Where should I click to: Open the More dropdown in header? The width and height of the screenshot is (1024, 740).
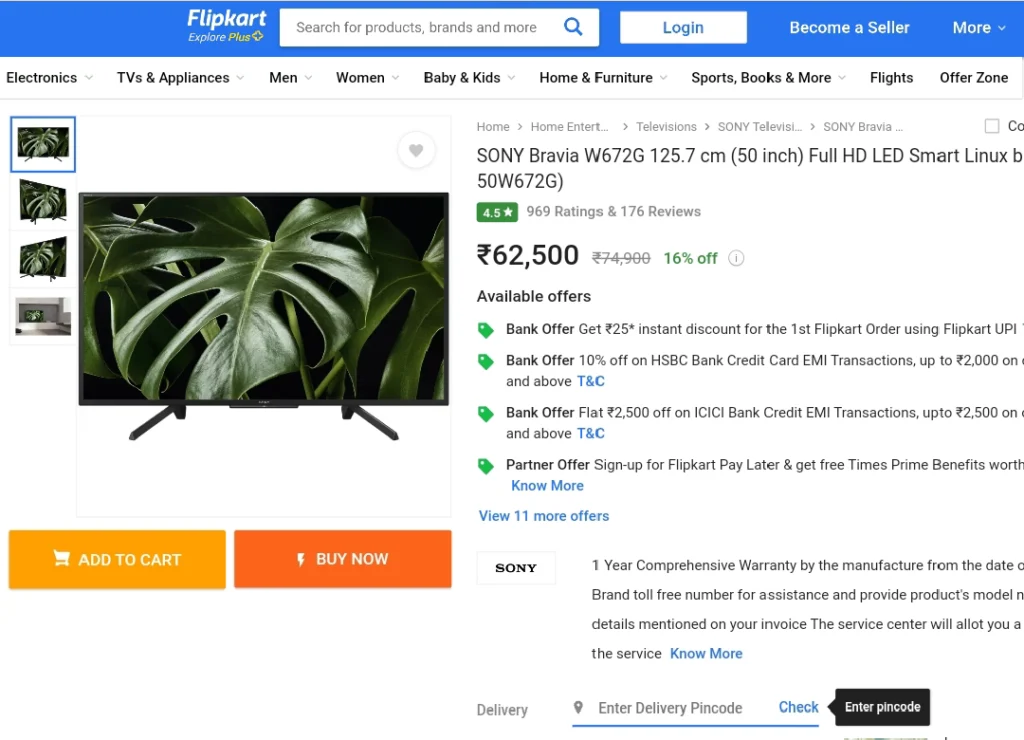click(979, 27)
